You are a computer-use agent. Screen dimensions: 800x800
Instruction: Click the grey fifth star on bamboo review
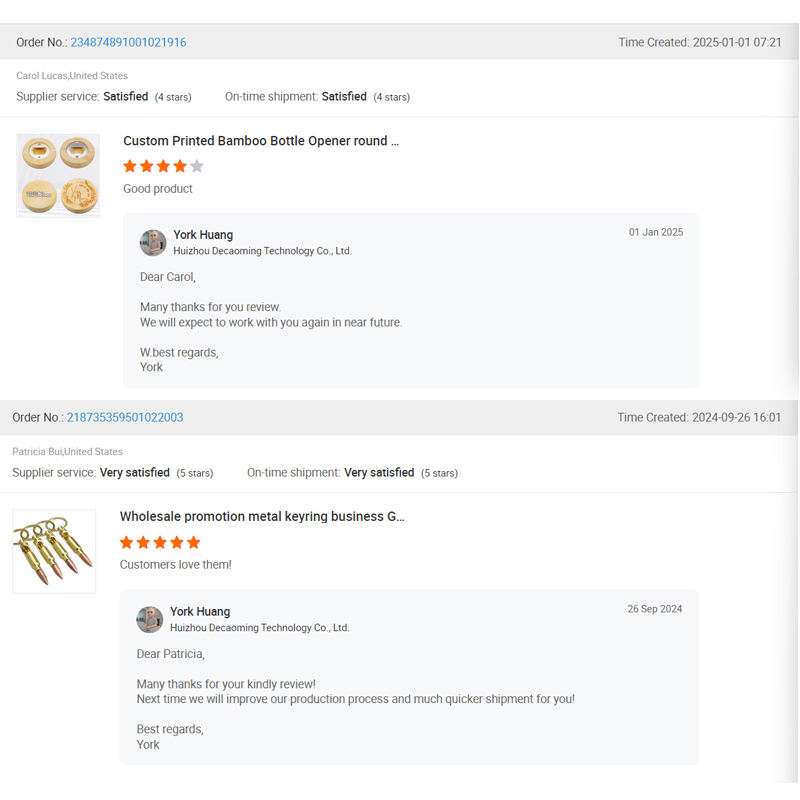pos(197,166)
